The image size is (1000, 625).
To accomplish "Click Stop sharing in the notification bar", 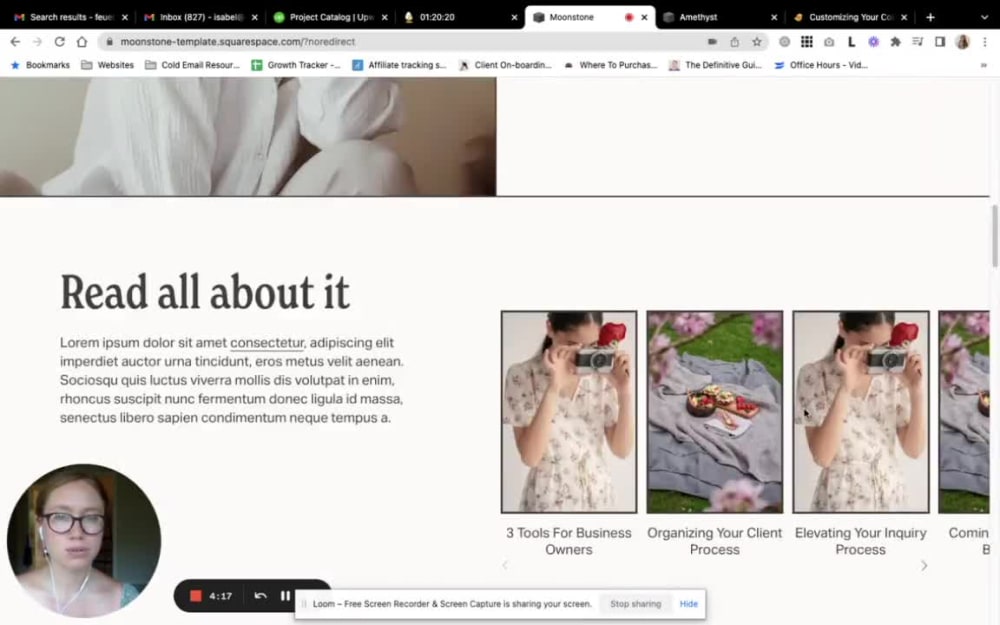I will pyautogui.click(x=636, y=603).
